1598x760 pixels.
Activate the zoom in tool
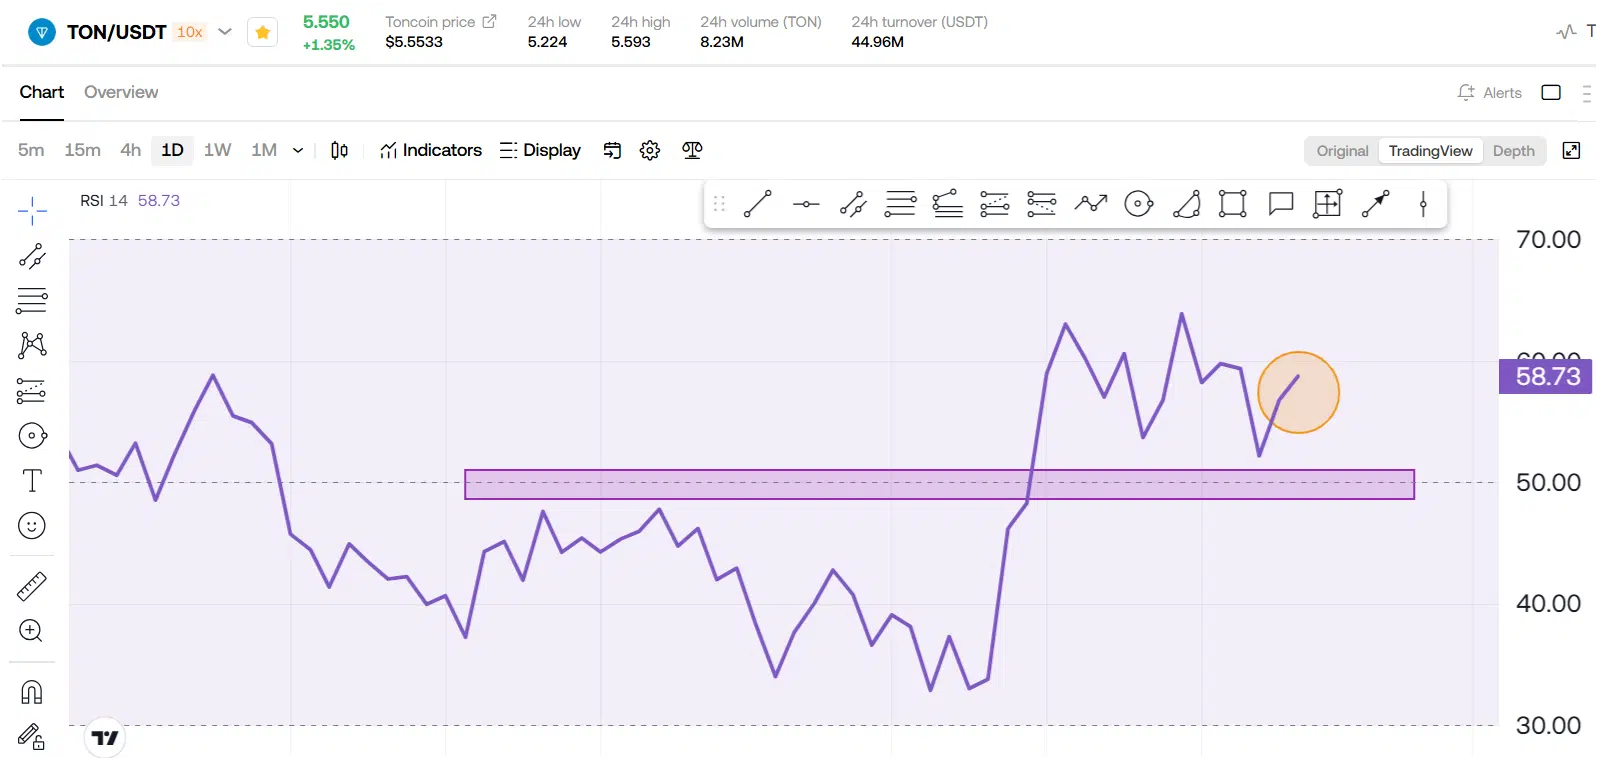(32, 631)
